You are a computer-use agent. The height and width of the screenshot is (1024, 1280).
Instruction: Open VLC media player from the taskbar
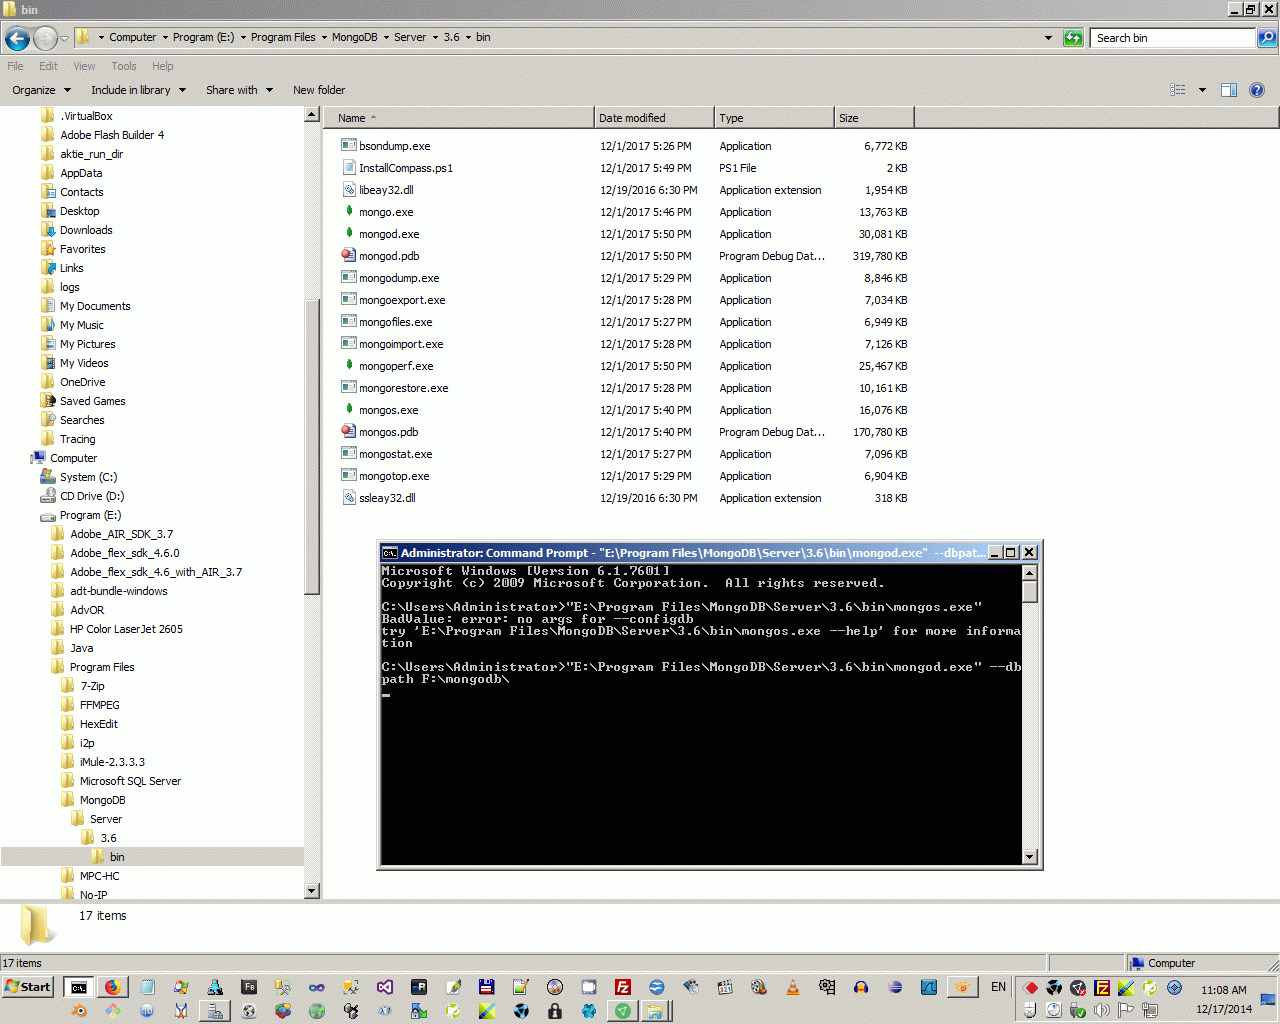click(x=792, y=987)
